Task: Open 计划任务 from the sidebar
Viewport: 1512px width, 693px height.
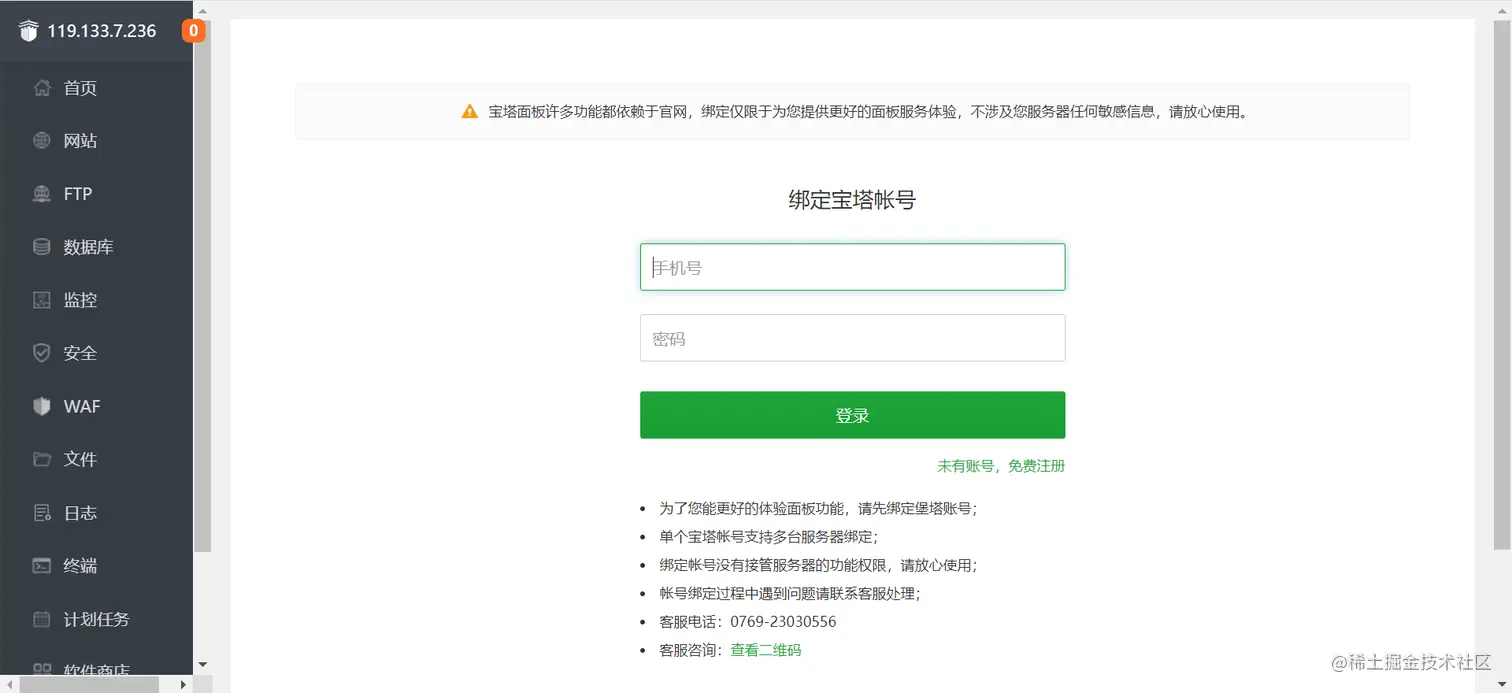Action: point(96,619)
